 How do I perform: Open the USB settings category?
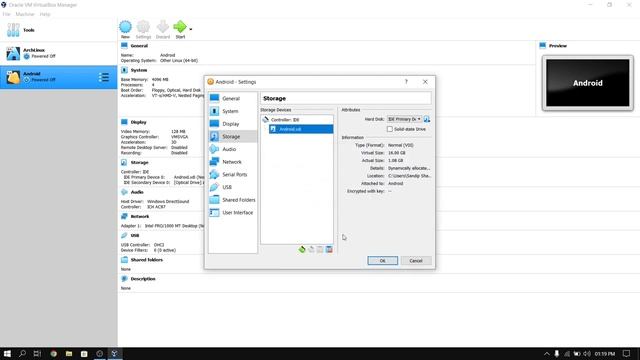click(233, 187)
